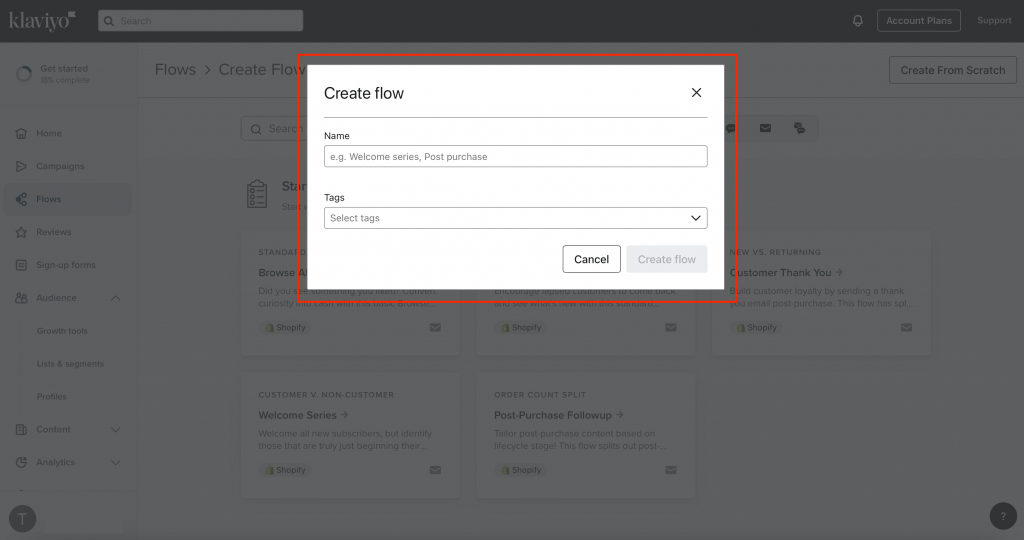Click Shopify tag on Post-Purchase Followup
The width and height of the screenshot is (1024, 540).
coord(521,470)
